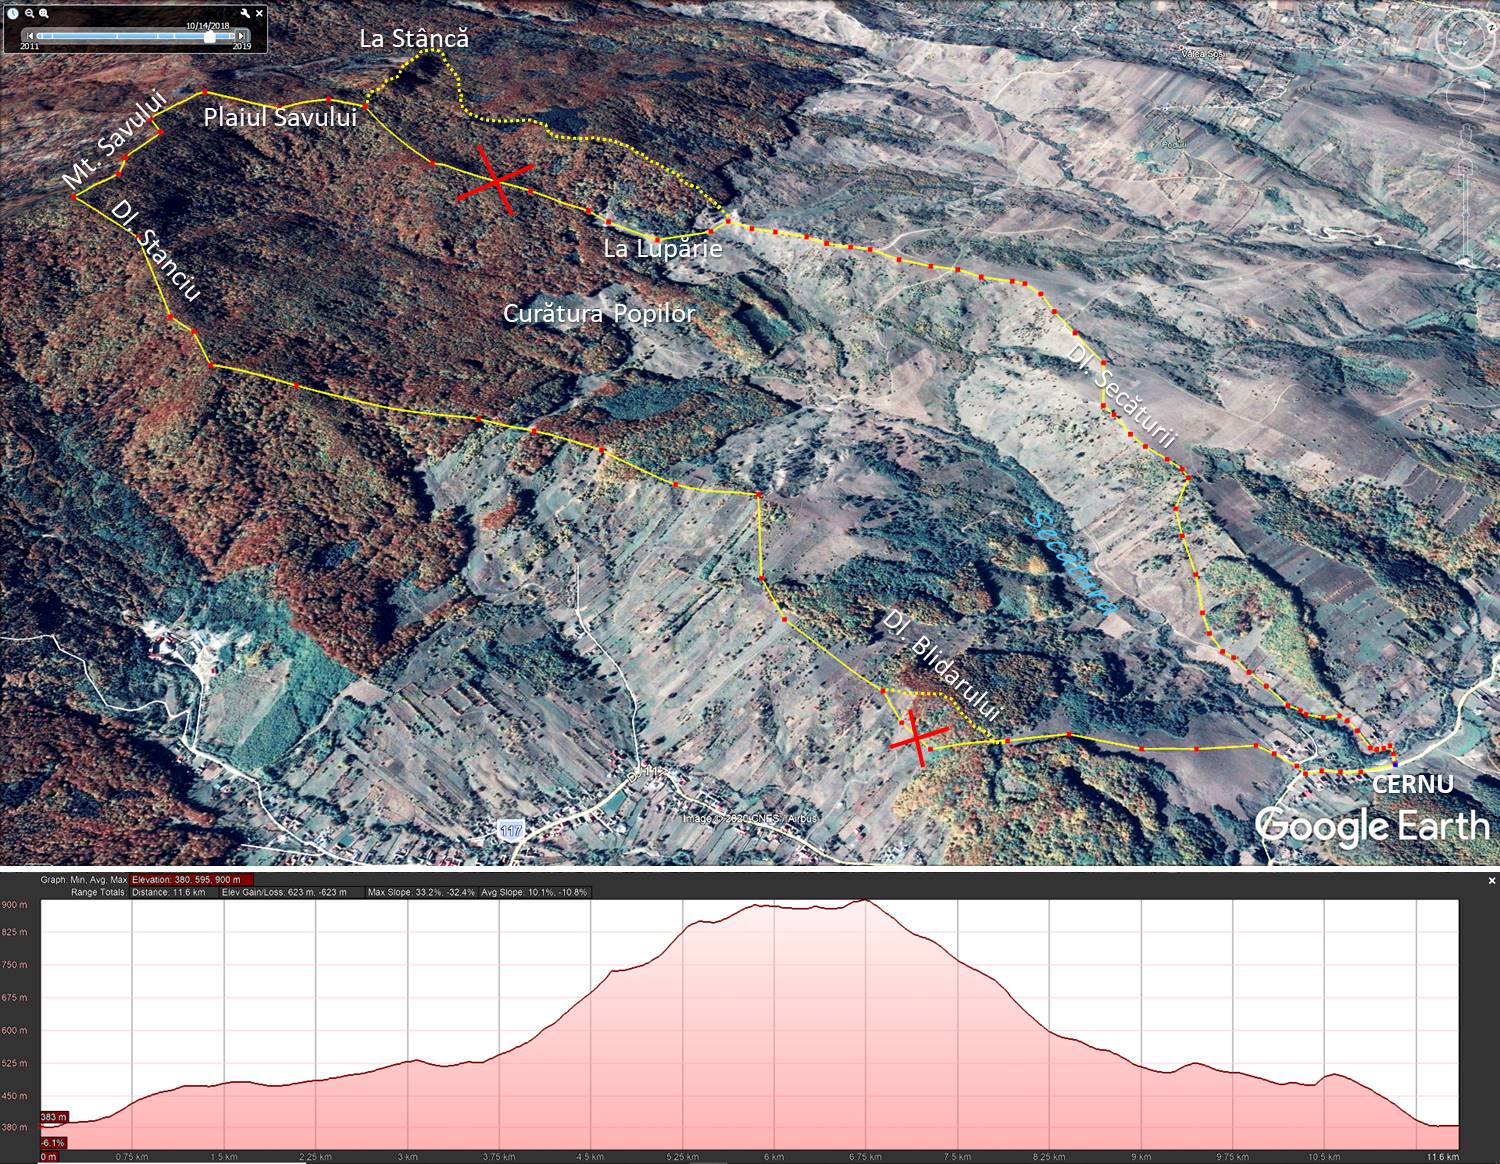
Task: Step to previous imagery date
Action: [x=29, y=36]
